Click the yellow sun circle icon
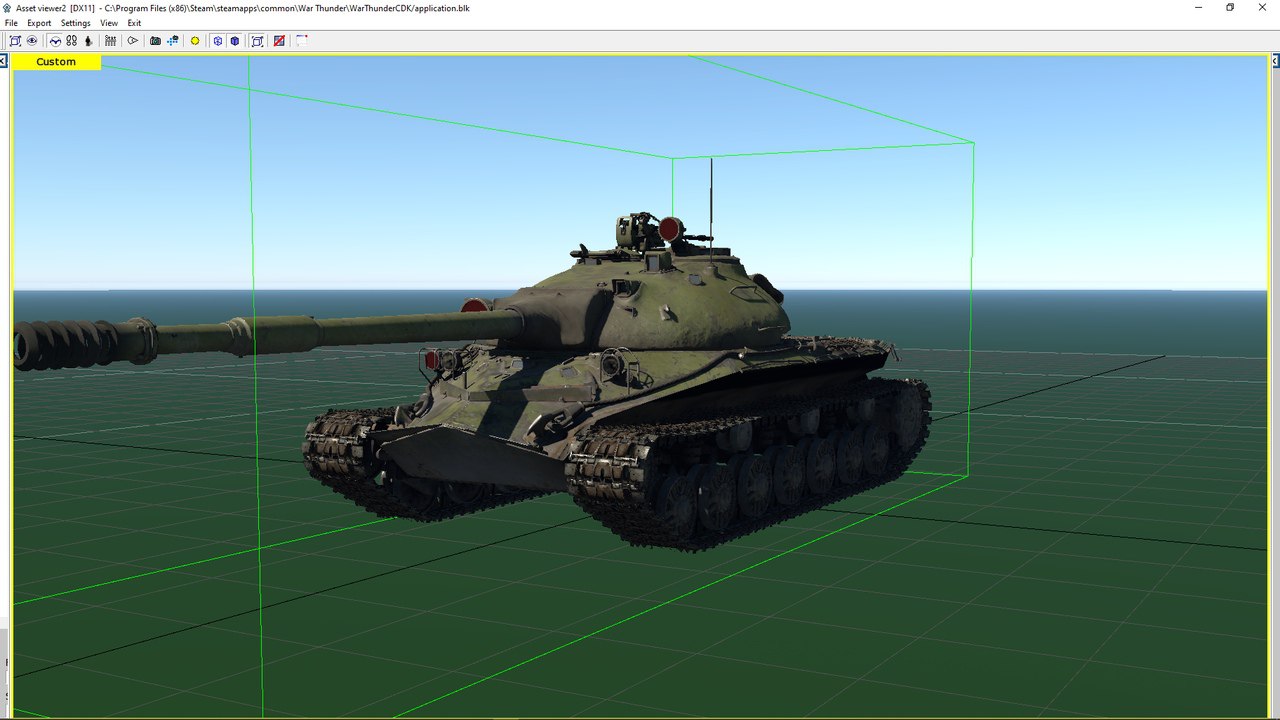 (195, 41)
